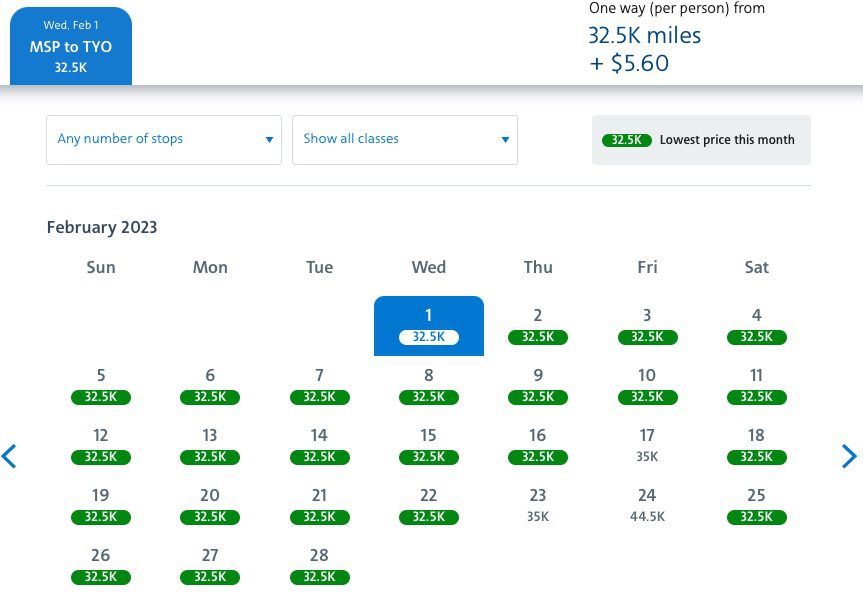Click the + $5.60 fare text
Screen dimensions: 863x595
[625, 62]
